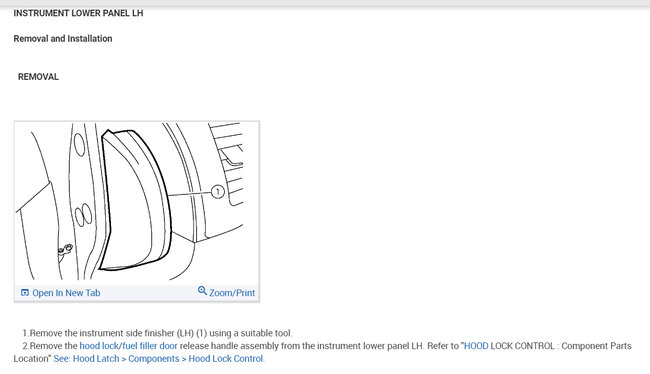Select the 'INSTRUMENT LOWER PANEL LH' heading

pos(78,13)
